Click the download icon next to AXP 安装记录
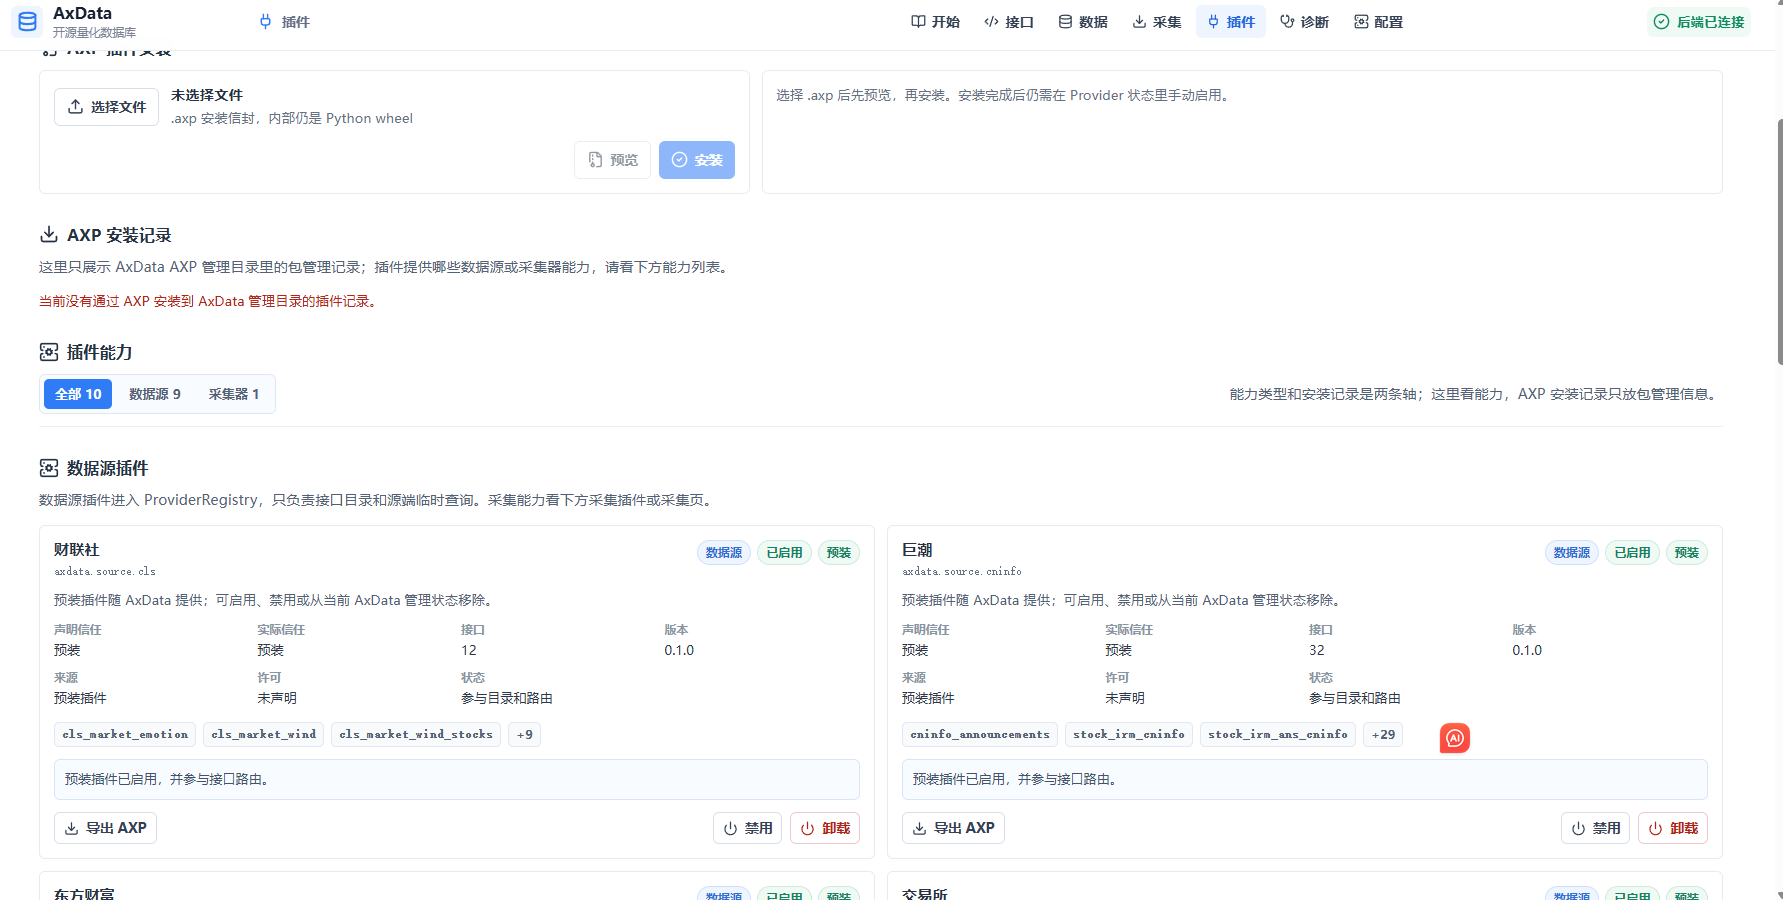This screenshot has width=1783, height=900. (x=48, y=235)
